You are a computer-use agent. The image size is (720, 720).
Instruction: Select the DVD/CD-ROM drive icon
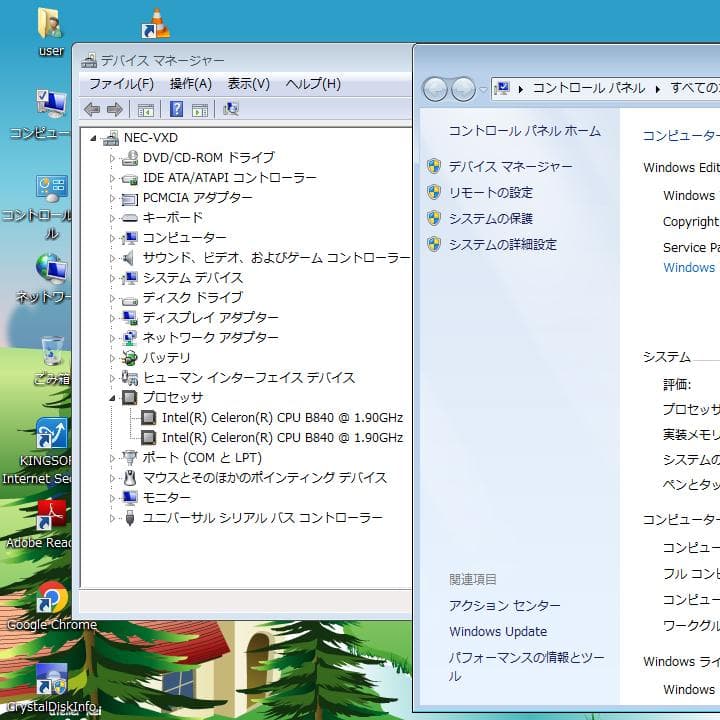pyautogui.click(x=129, y=158)
